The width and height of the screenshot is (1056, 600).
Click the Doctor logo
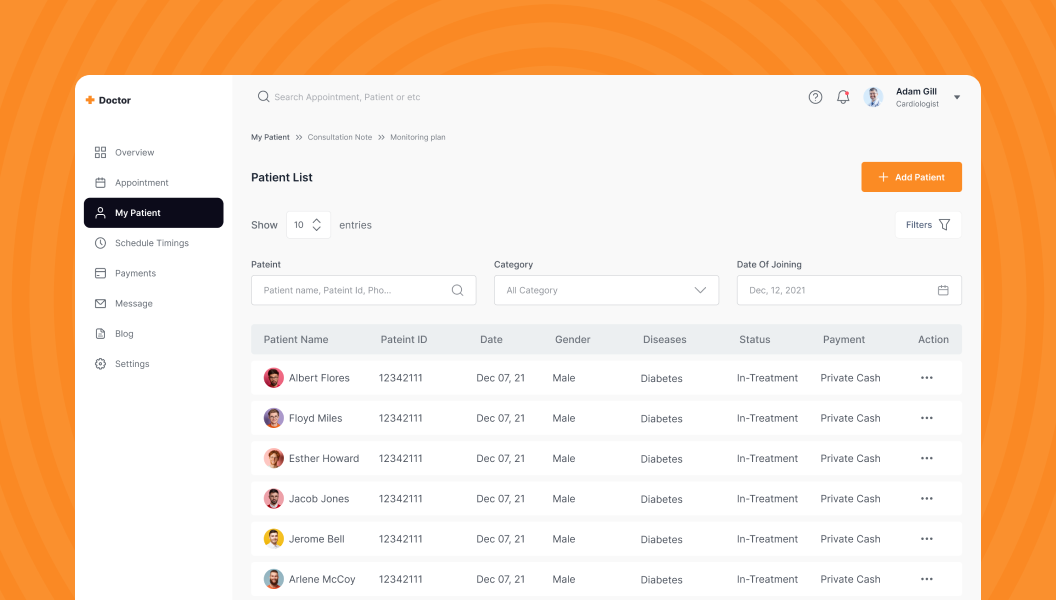(x=108, y=100)
